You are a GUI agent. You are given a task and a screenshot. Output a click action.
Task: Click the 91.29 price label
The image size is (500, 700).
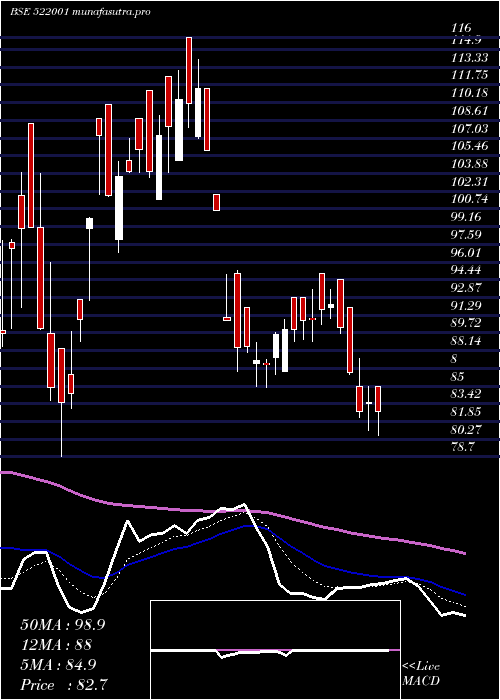click(467, 305)
